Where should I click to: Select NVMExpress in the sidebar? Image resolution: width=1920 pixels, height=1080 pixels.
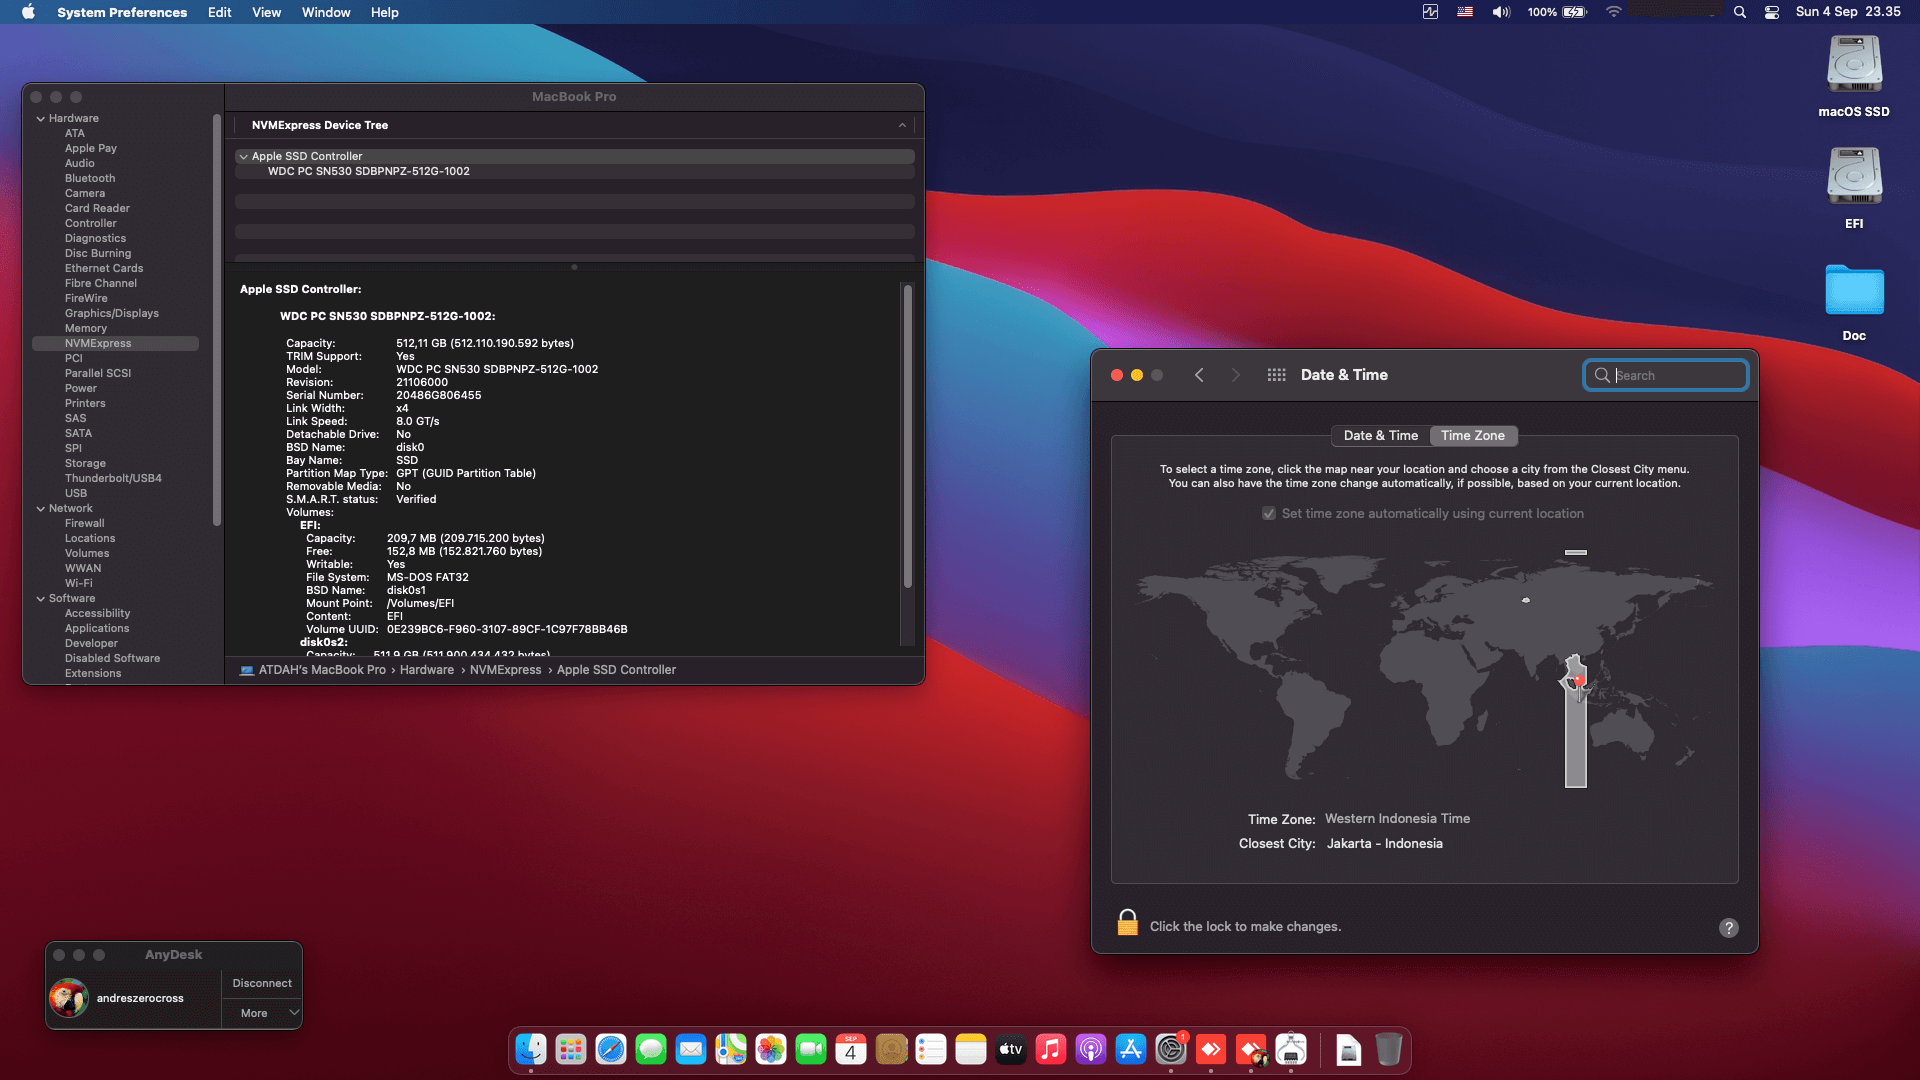click(x=115, y=343)
